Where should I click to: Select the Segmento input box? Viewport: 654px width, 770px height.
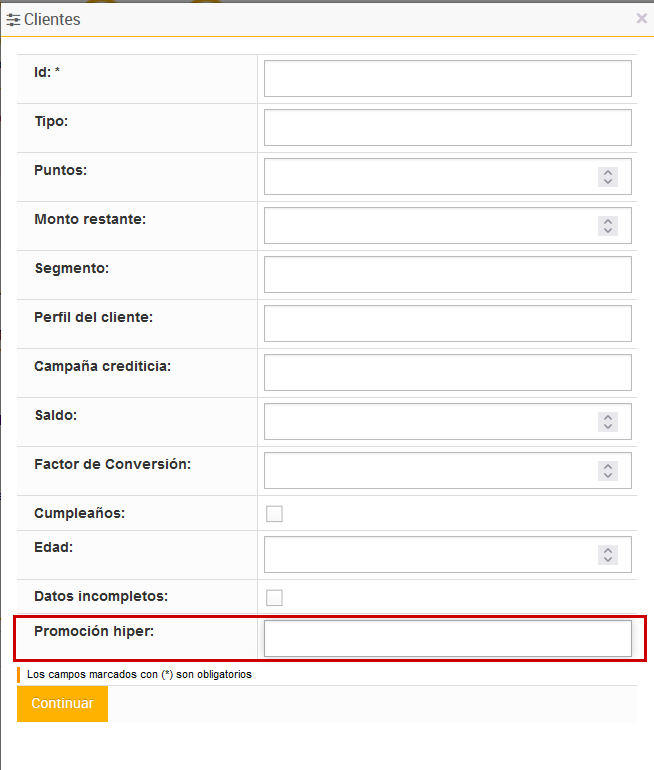(447, 275)
